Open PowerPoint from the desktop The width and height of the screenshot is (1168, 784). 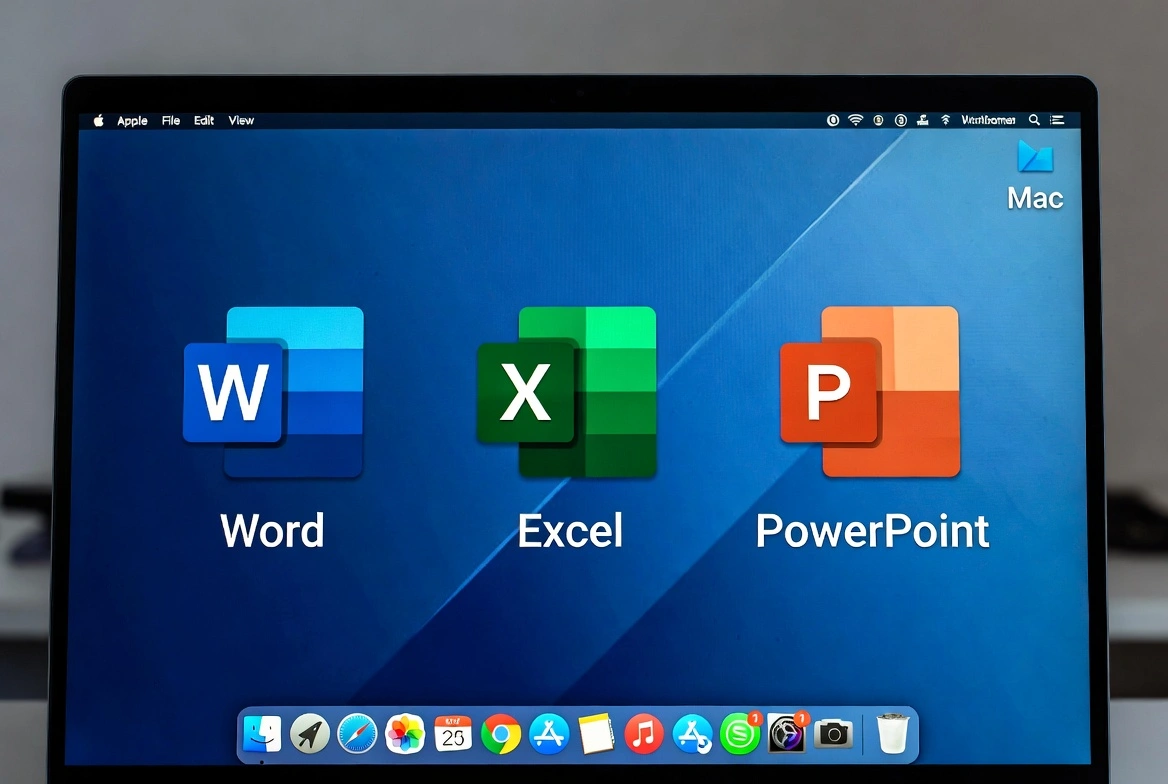(870, 394)
